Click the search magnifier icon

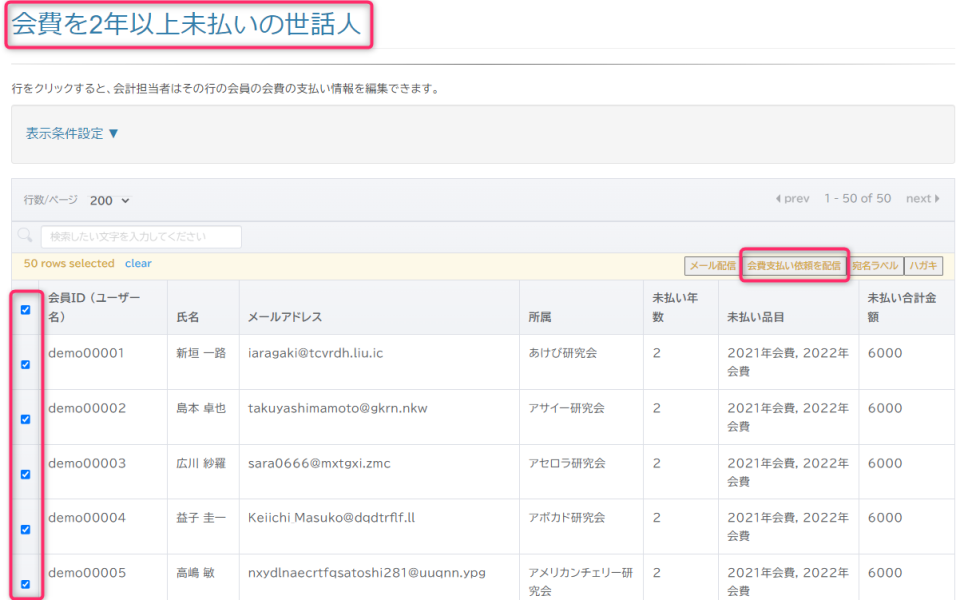click(x=25, y=237)
